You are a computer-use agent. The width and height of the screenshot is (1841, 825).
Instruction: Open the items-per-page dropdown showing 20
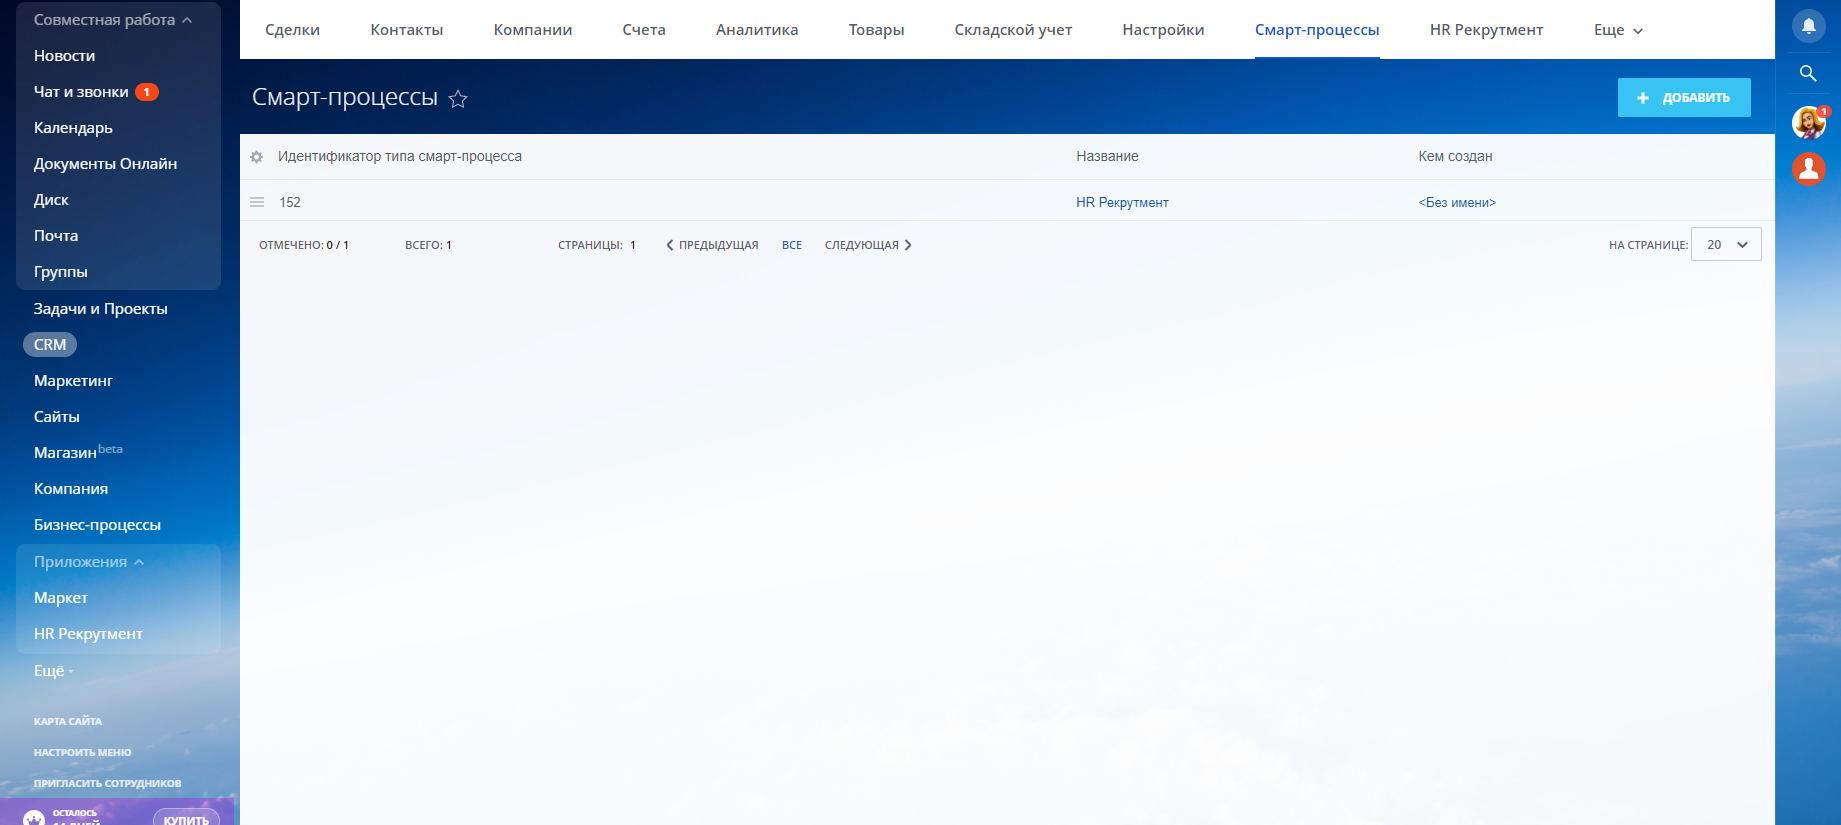pyautogui.click(x=1726, y=245)
